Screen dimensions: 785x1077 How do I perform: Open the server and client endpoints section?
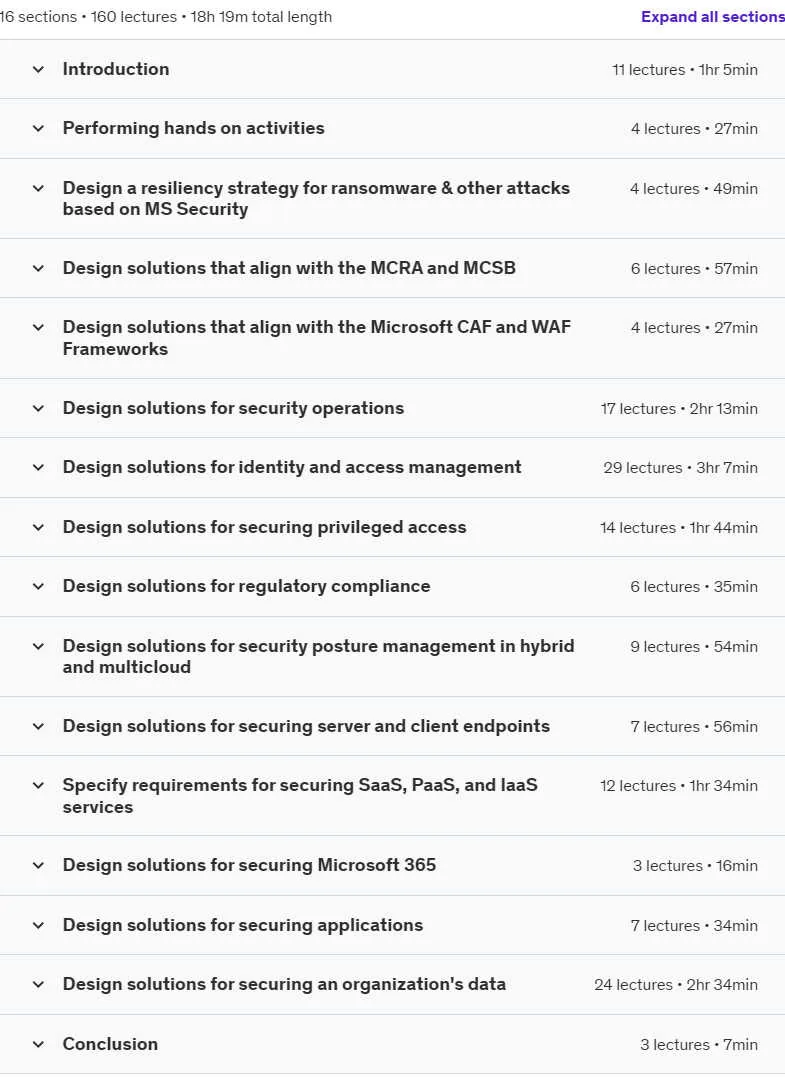point(306,726)
